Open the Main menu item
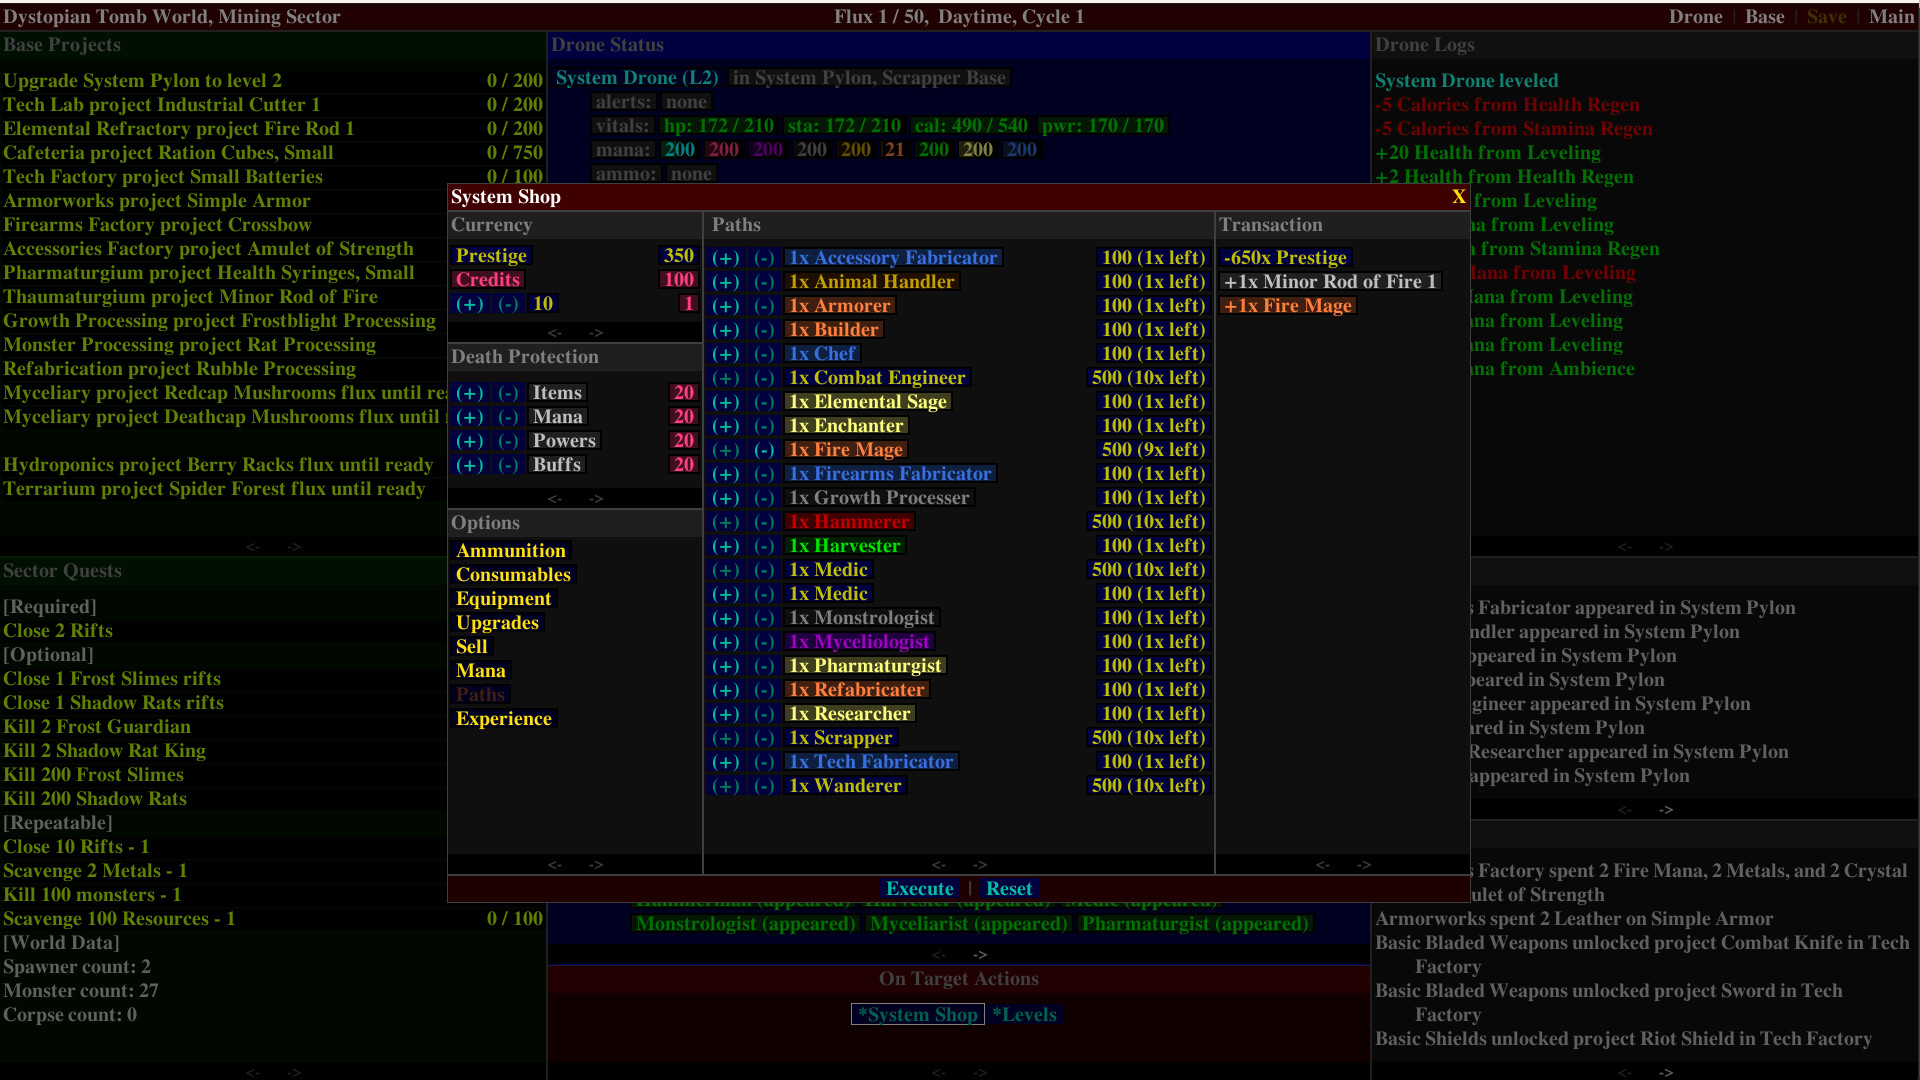1920x1080 pixels. pos(1891,16)
